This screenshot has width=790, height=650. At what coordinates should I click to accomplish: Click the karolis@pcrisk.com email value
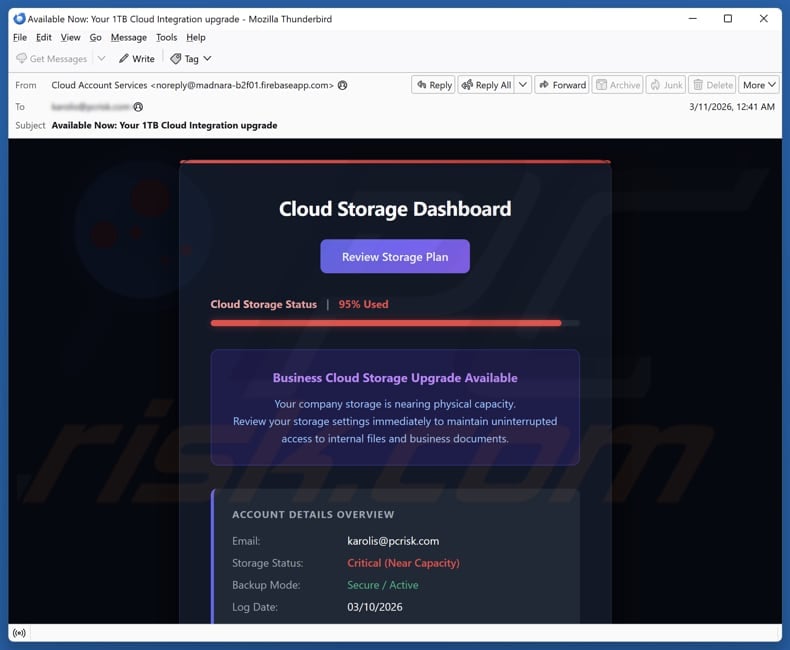pos(393,541)
